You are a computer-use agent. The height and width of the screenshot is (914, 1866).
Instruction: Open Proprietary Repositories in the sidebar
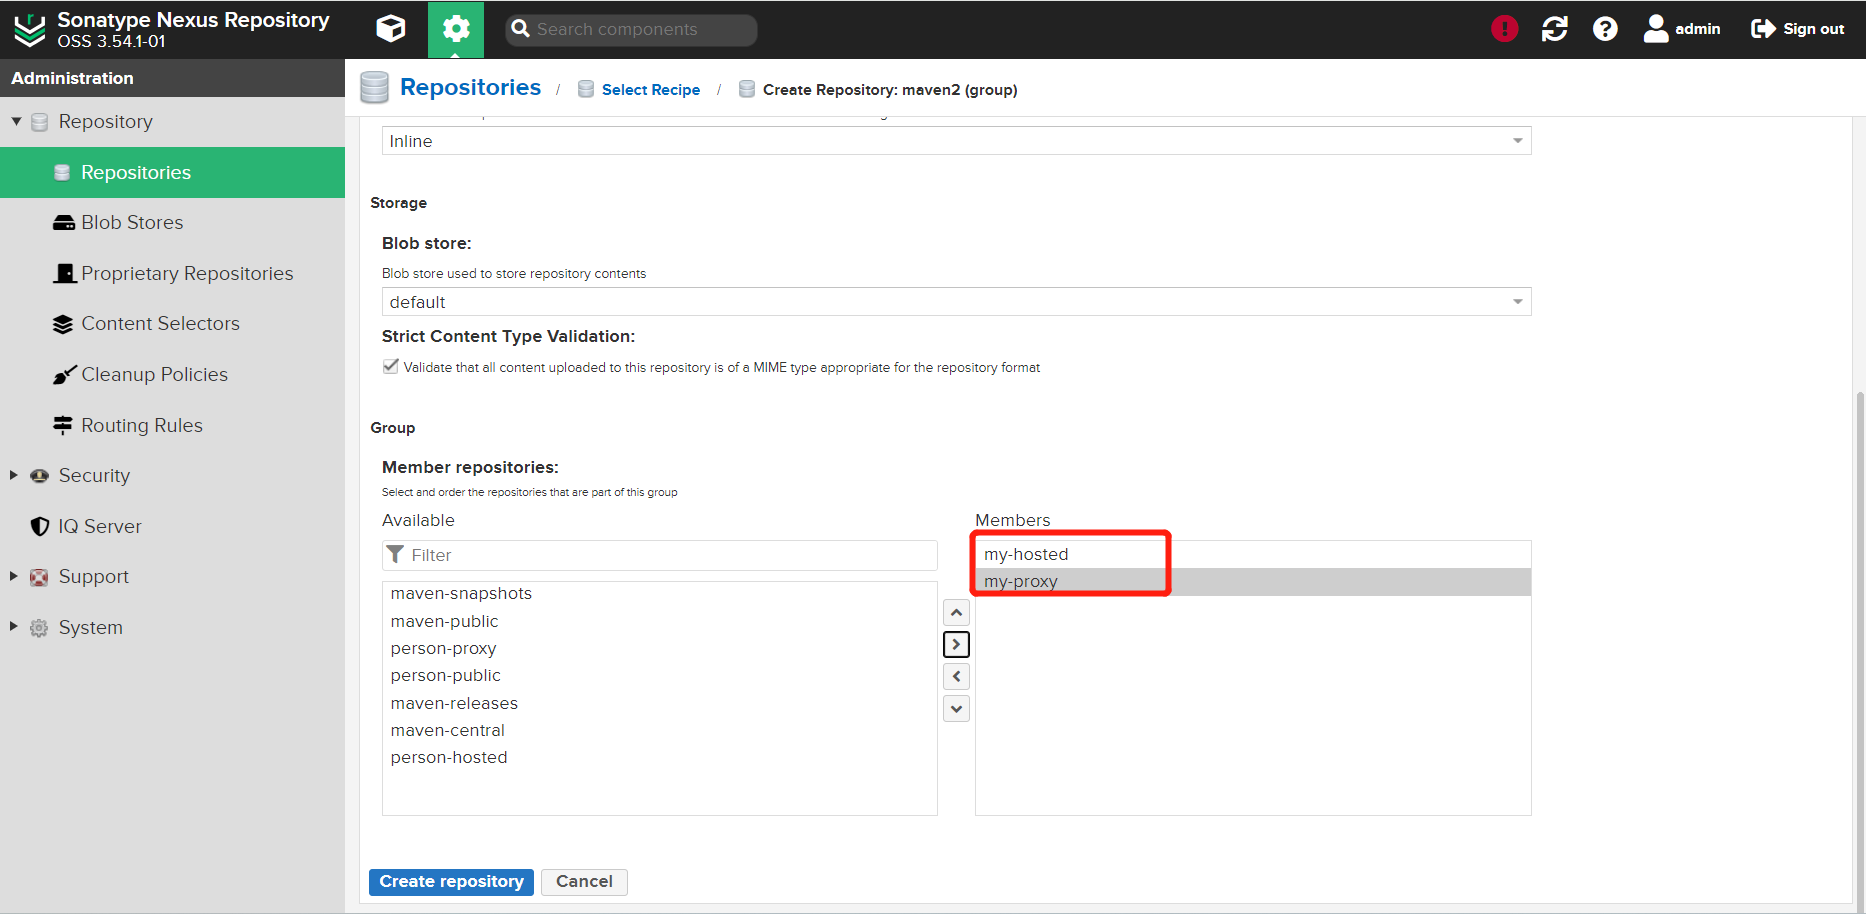pyautogui.click(x=172, y=273)
